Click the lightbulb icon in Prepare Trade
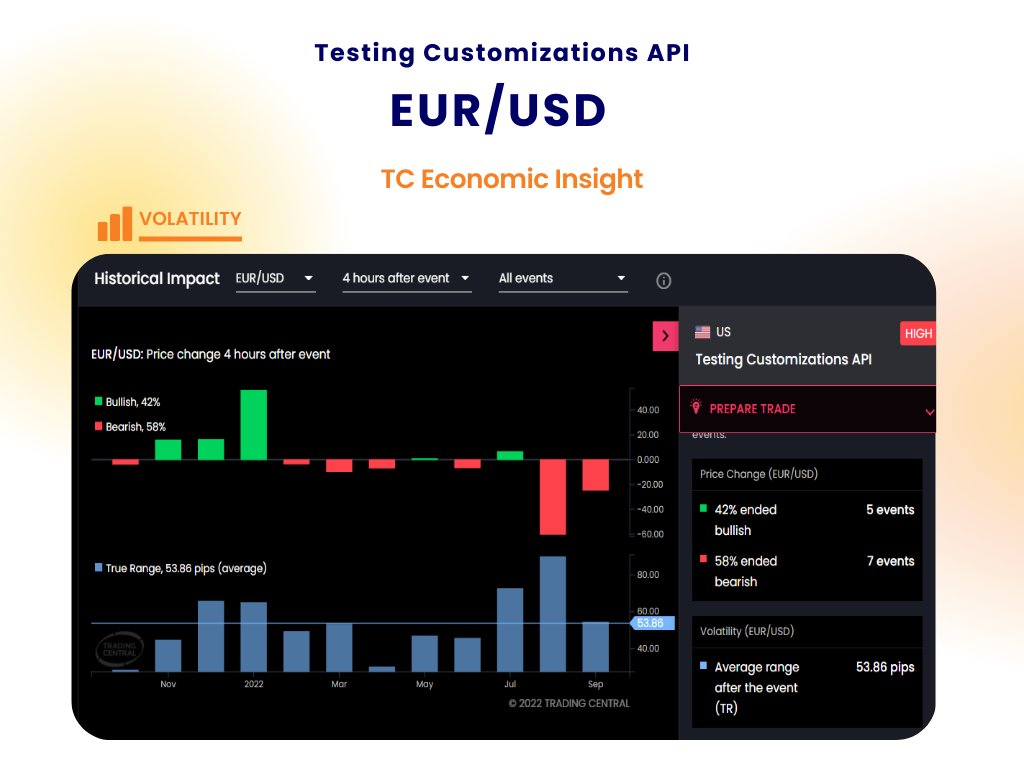 (696, 407)
